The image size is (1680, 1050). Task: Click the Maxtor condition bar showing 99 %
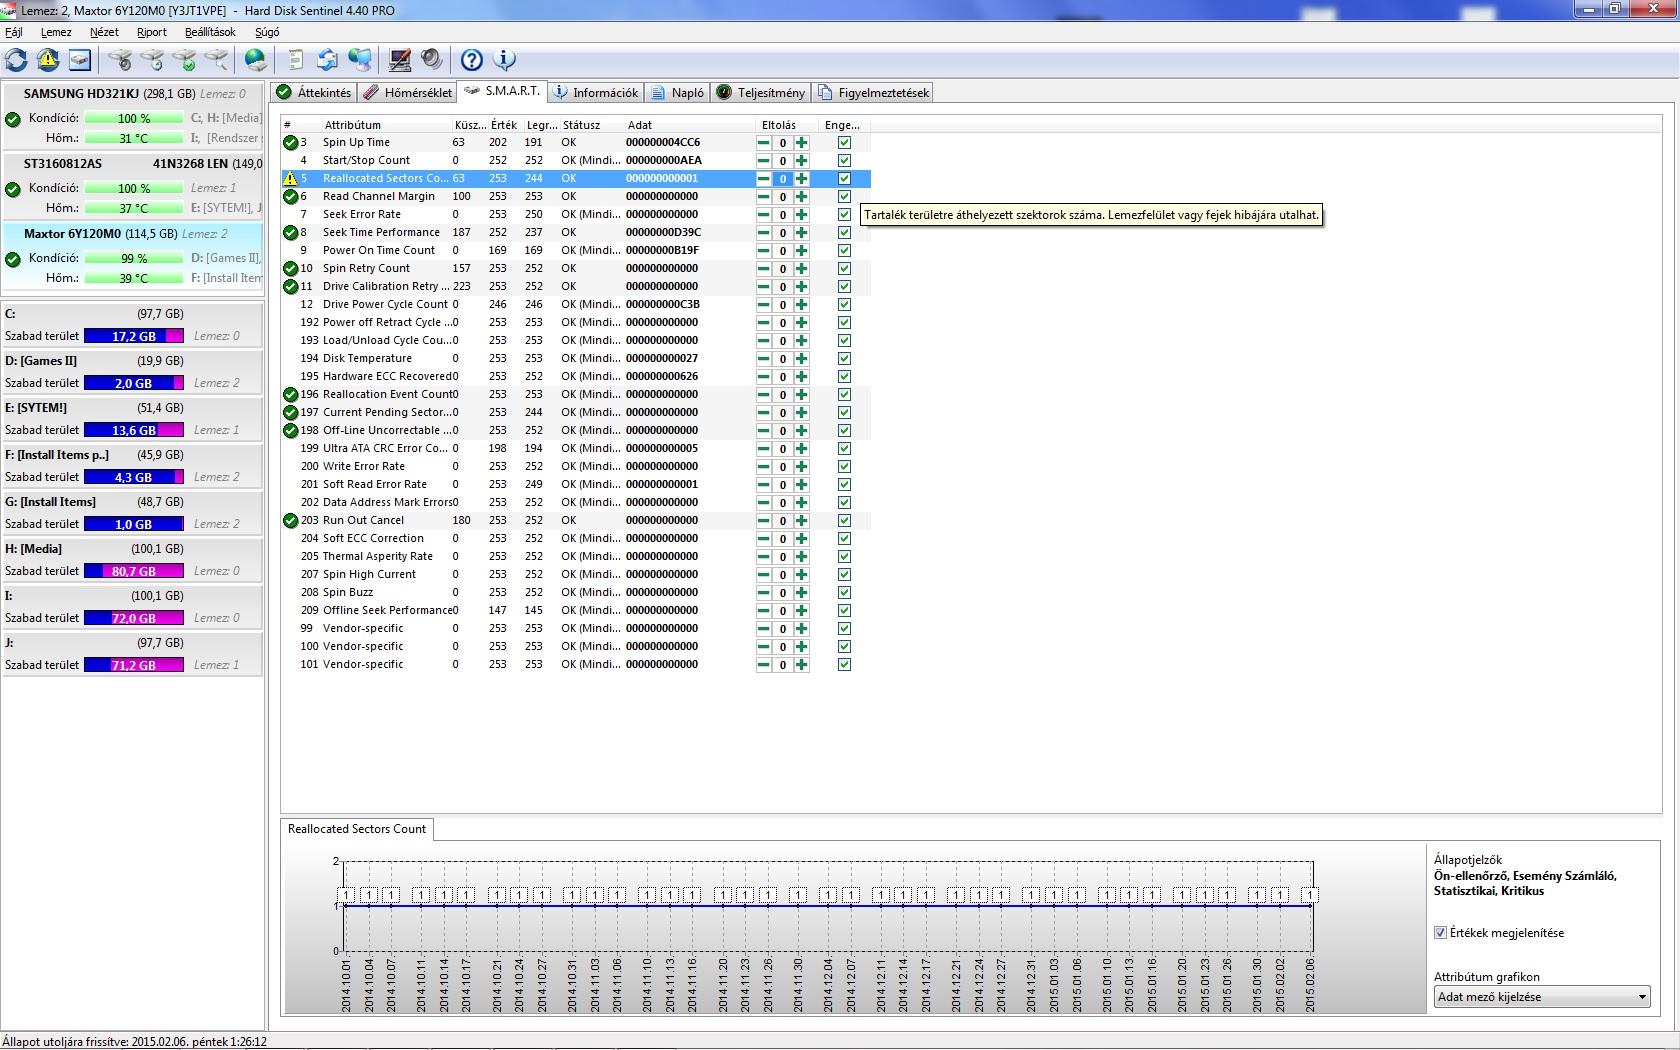tap(134, 259)
